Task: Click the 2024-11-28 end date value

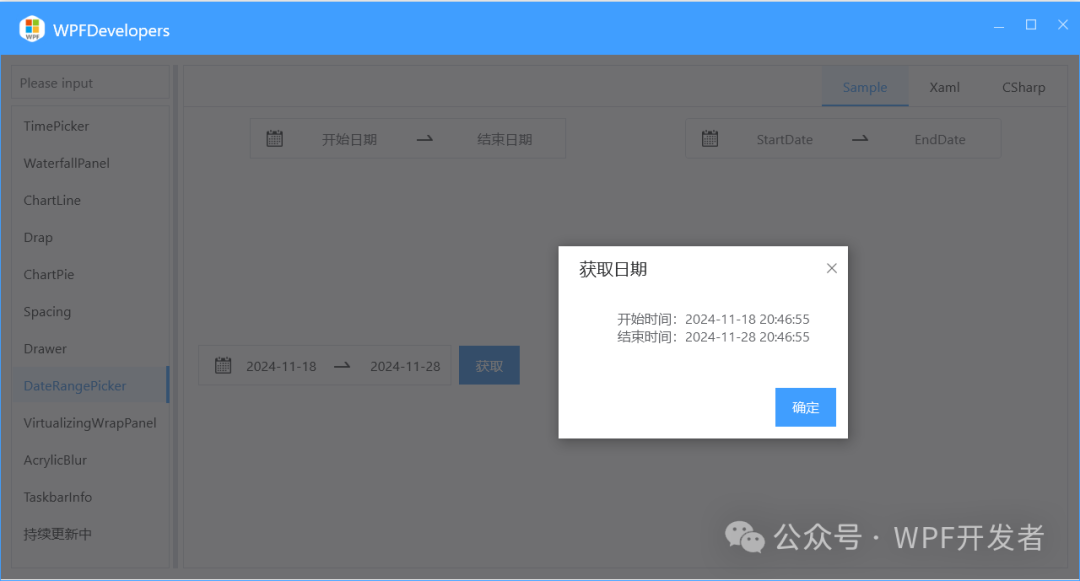Action: point(405,366)
